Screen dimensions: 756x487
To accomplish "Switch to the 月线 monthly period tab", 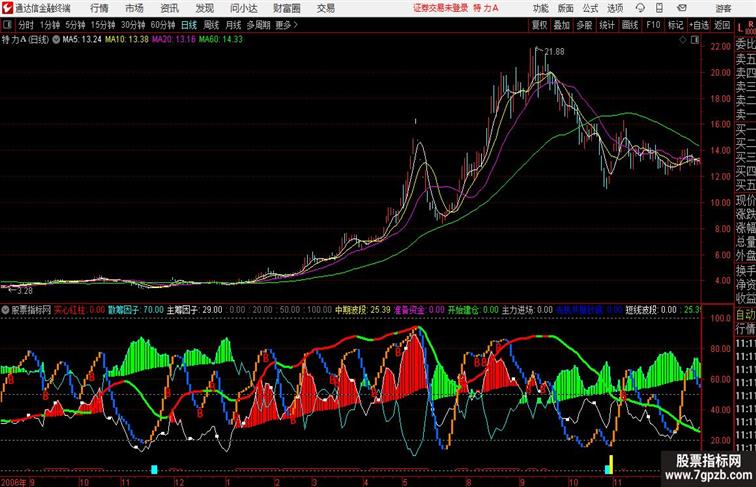I will (x=233, y=25).
